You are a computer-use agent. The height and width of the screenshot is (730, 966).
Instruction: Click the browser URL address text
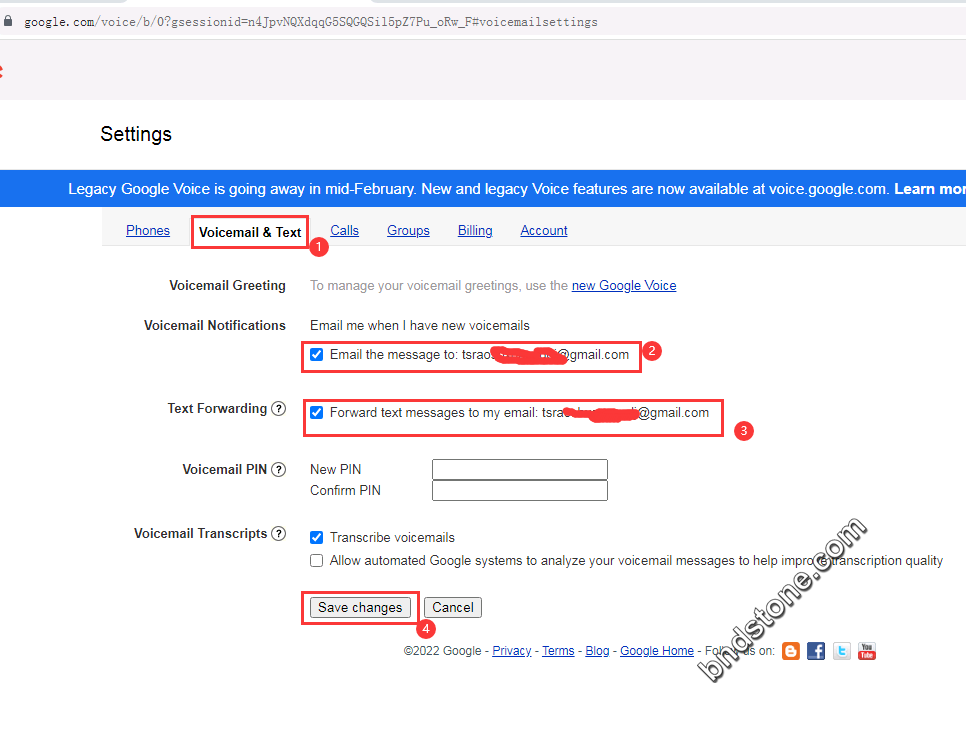[x=310, y=22]
